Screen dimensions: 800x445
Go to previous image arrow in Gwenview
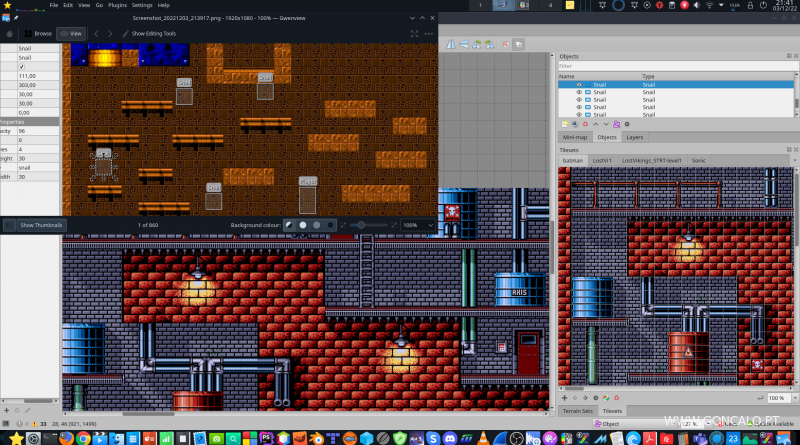96,34
